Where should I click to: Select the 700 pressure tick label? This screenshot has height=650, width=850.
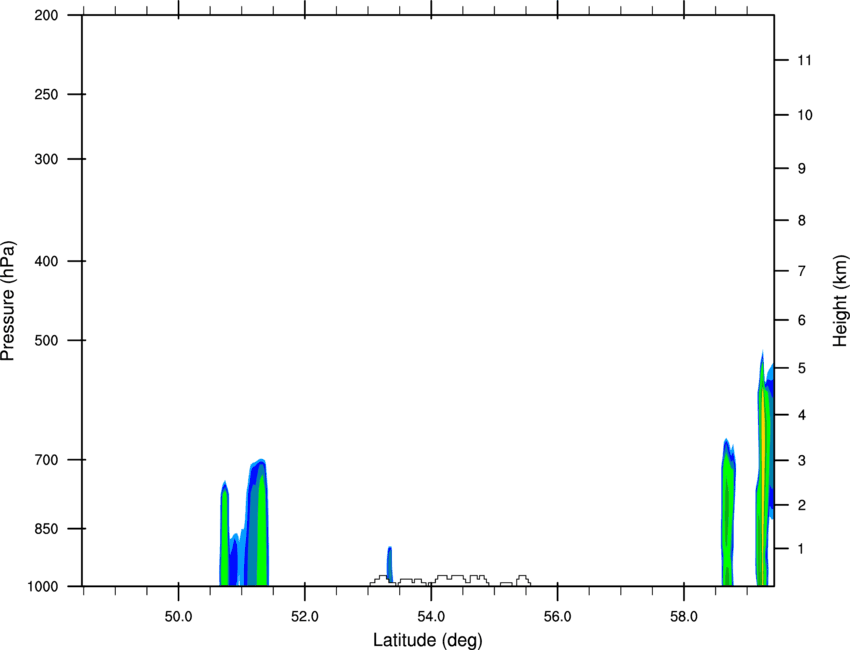click(x=46, y=460)
